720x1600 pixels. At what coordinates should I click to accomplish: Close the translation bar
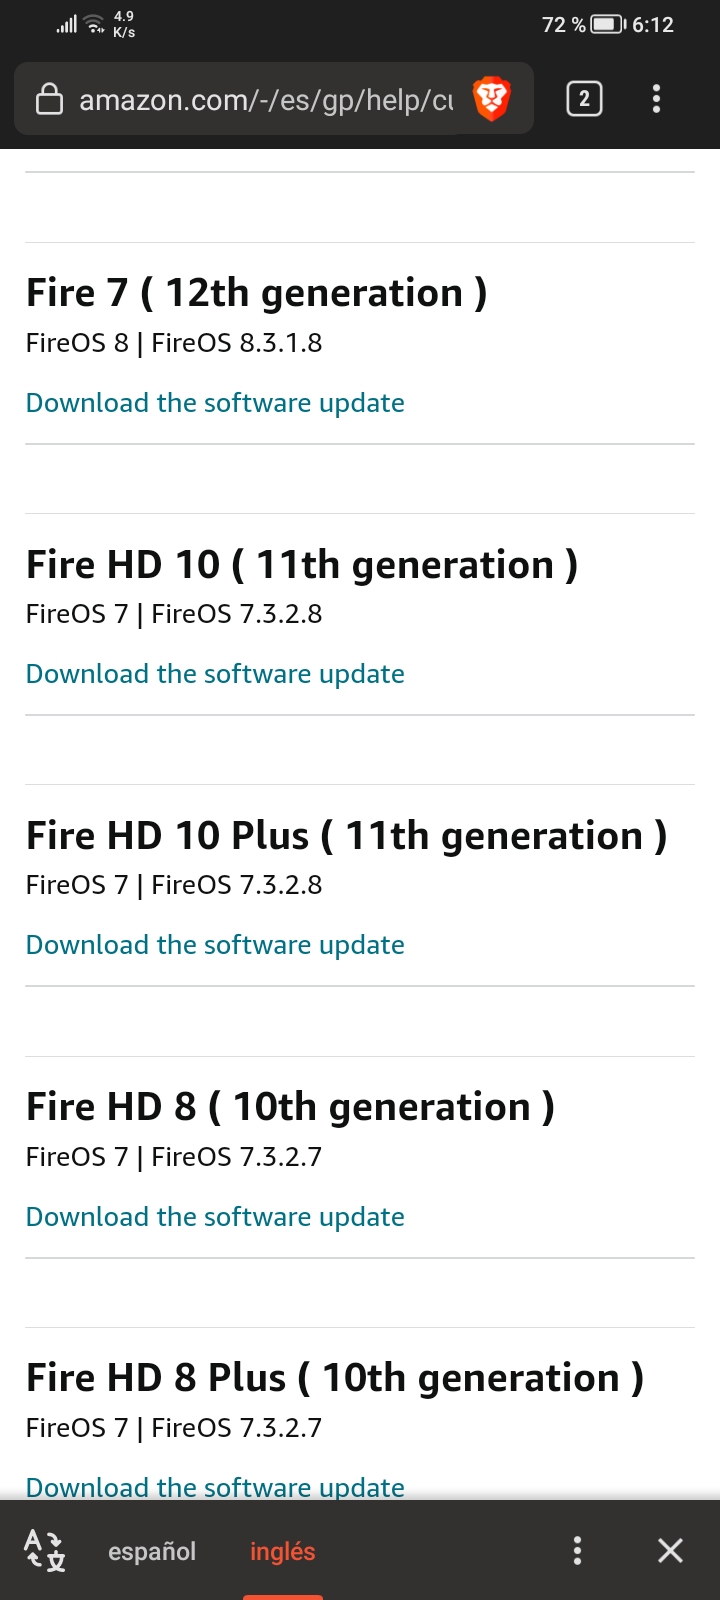click(x=670, y=1550)
